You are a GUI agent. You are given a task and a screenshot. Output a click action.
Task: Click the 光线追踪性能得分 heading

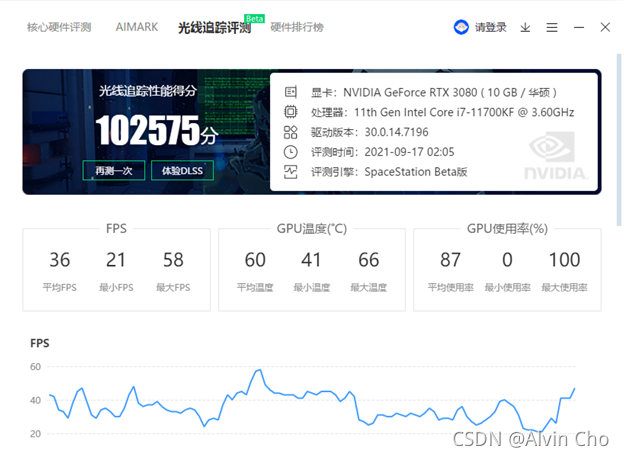pos(148,91)
